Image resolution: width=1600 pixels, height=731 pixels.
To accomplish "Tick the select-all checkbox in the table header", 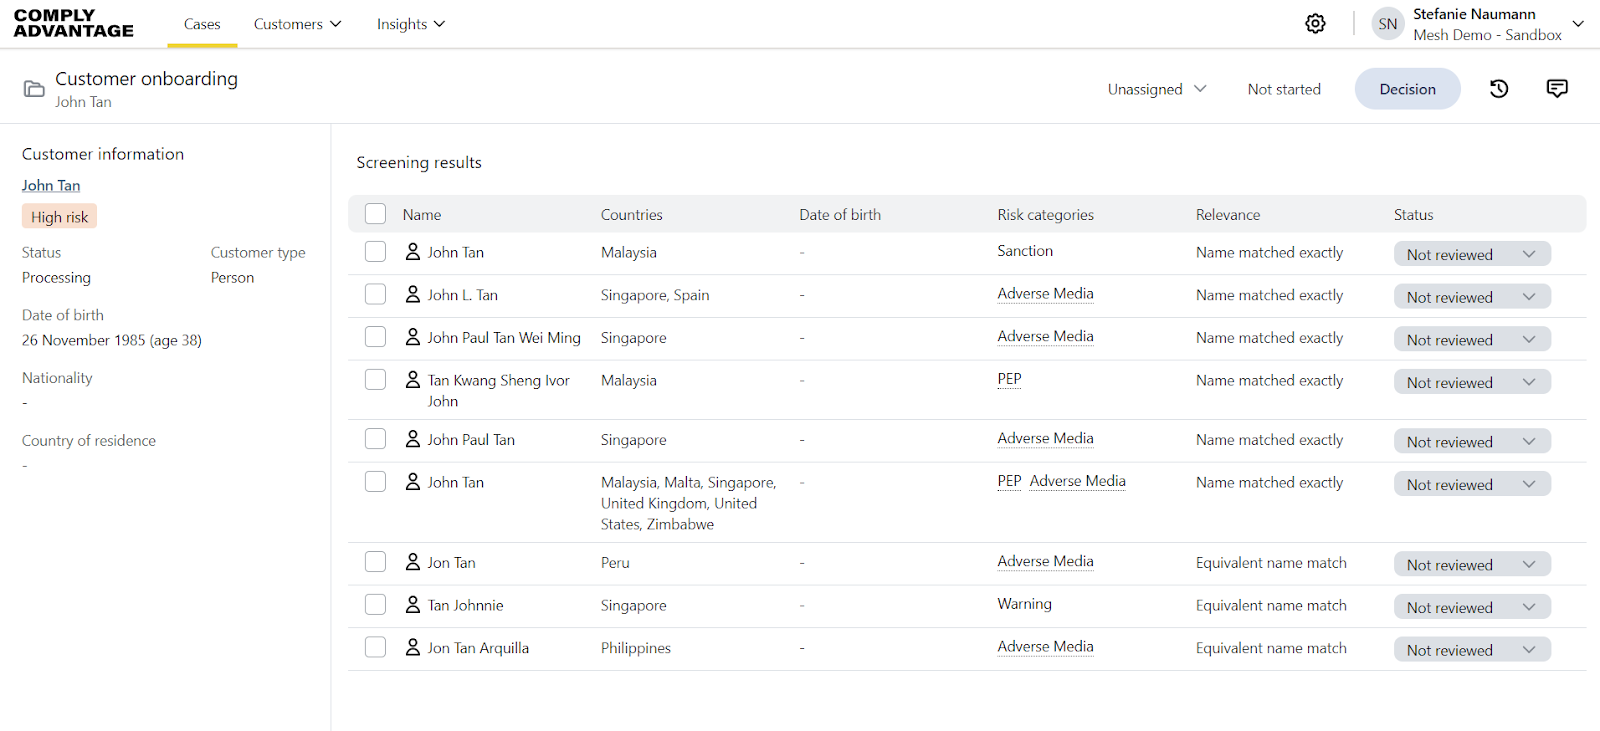I will [375, 214].
